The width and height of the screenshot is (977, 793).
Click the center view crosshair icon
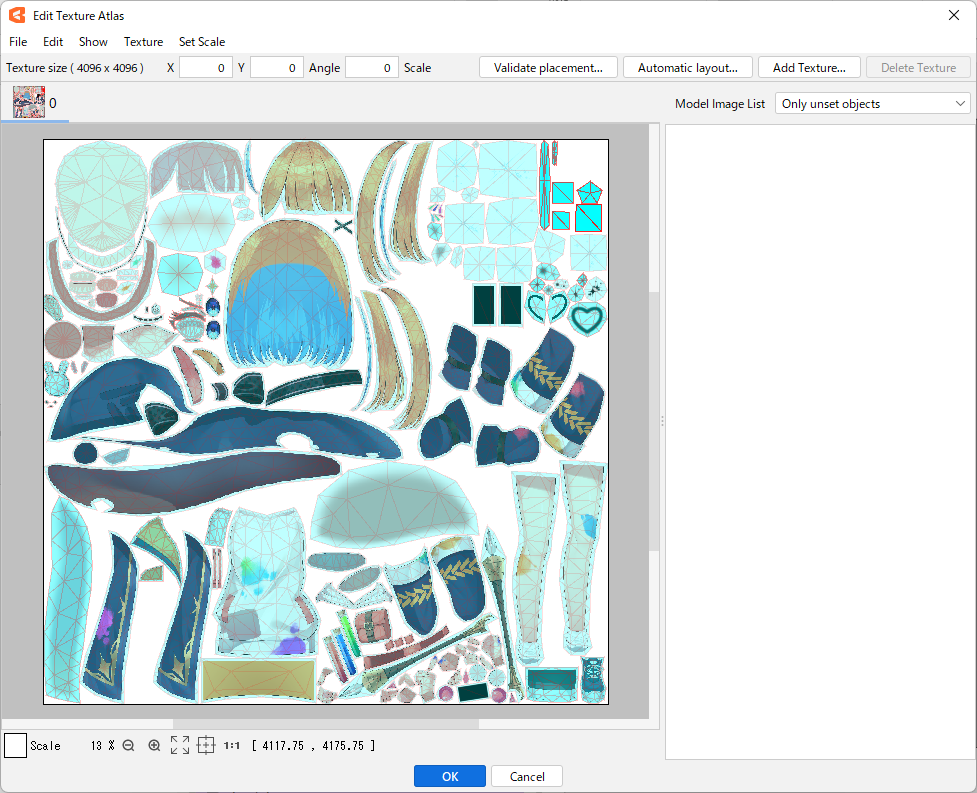pyautogui.click(x=206, y=746)
